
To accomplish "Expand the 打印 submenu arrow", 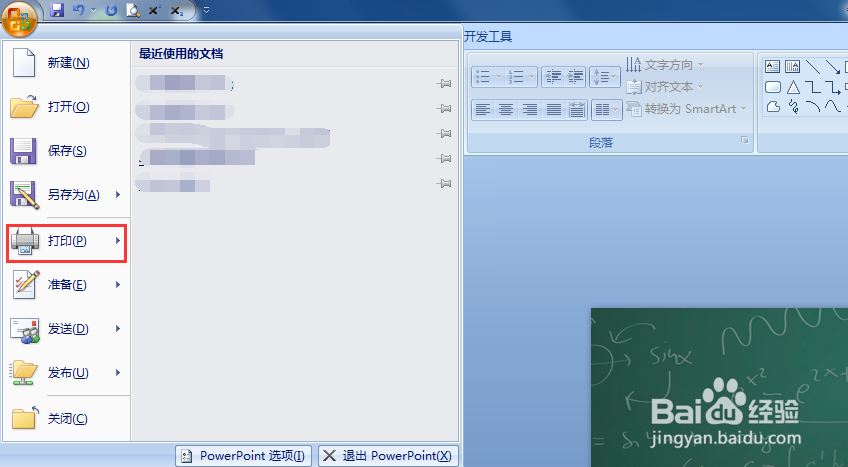I will click(x=118, y=241).
